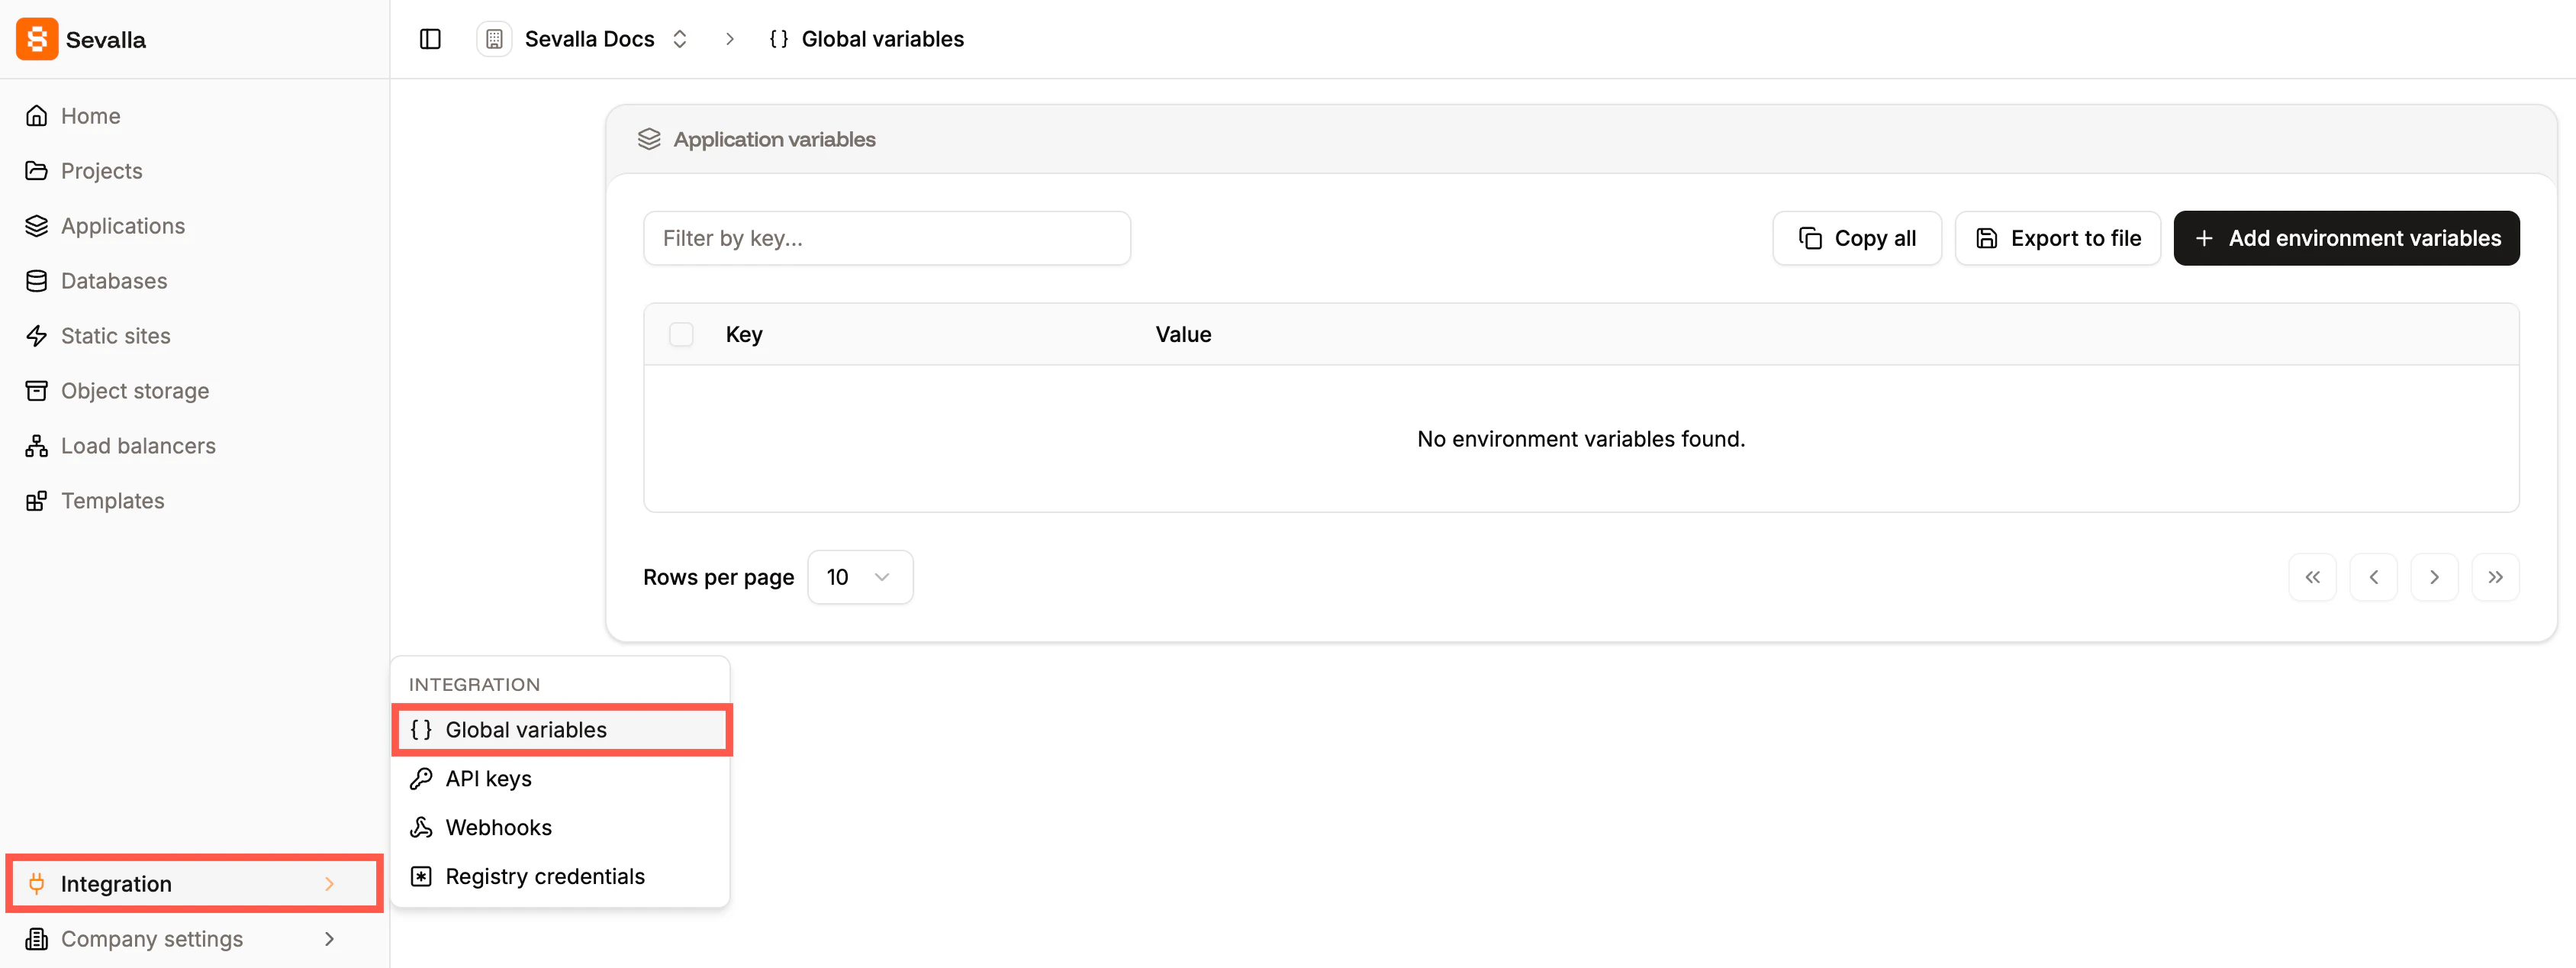Image resolution: width=2576 pixels, height=968 pixels.
Task: Click the Object storage archive icon
Action: (x=37, y=391)
